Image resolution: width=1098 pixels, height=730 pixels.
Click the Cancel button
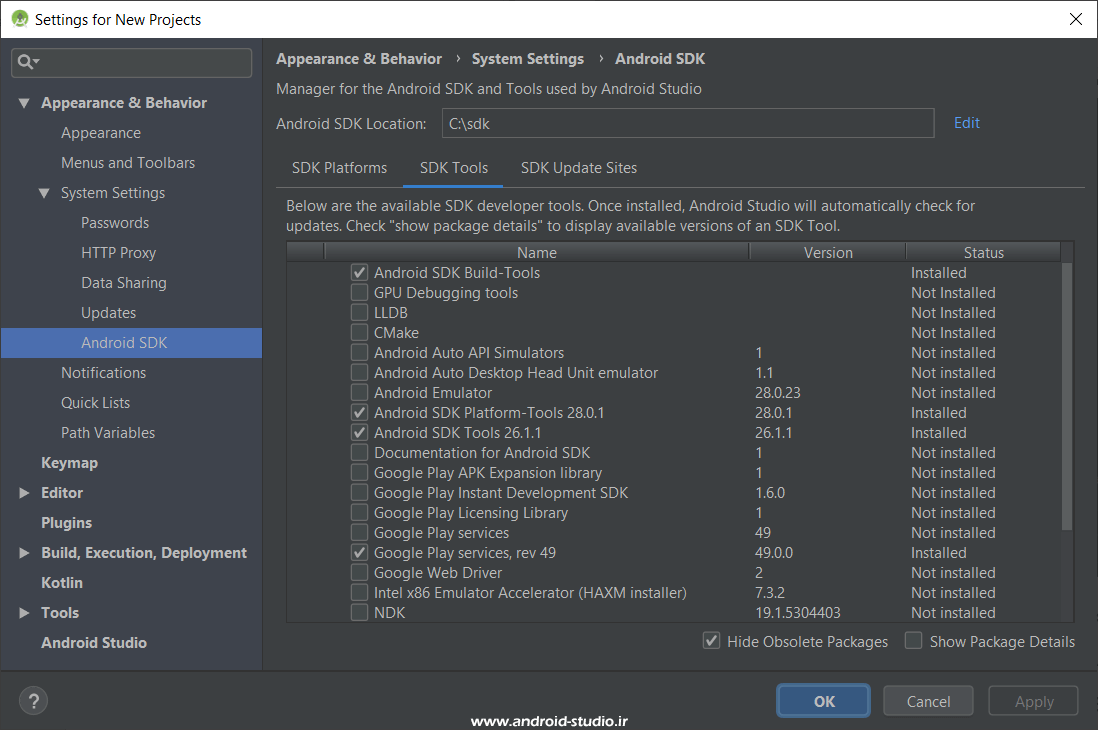[928, 701]
